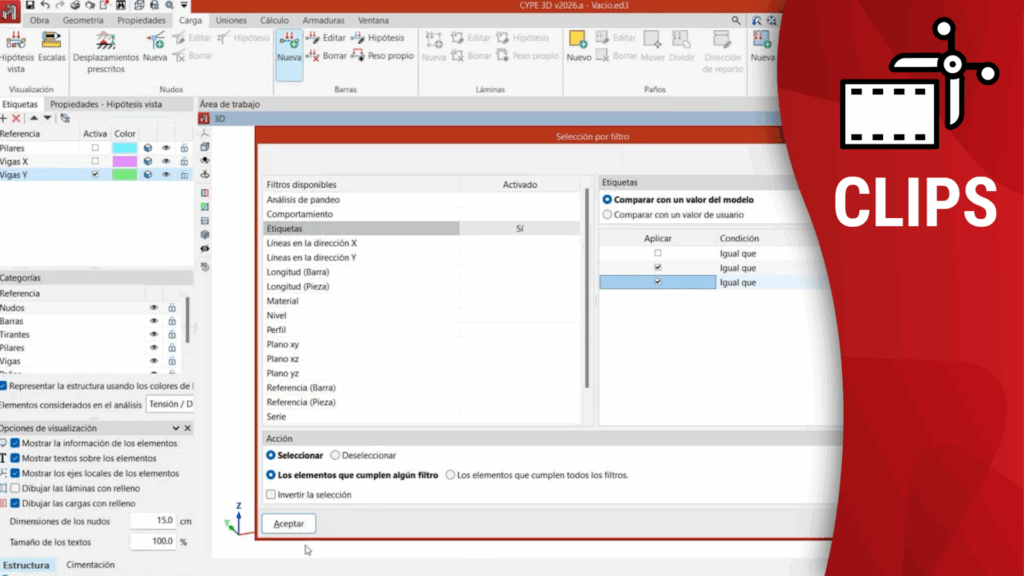Viewport: 1024px width, 576px height.
Task: Toggle the lock icon for Vigas X
Action: tap(184, 161)
